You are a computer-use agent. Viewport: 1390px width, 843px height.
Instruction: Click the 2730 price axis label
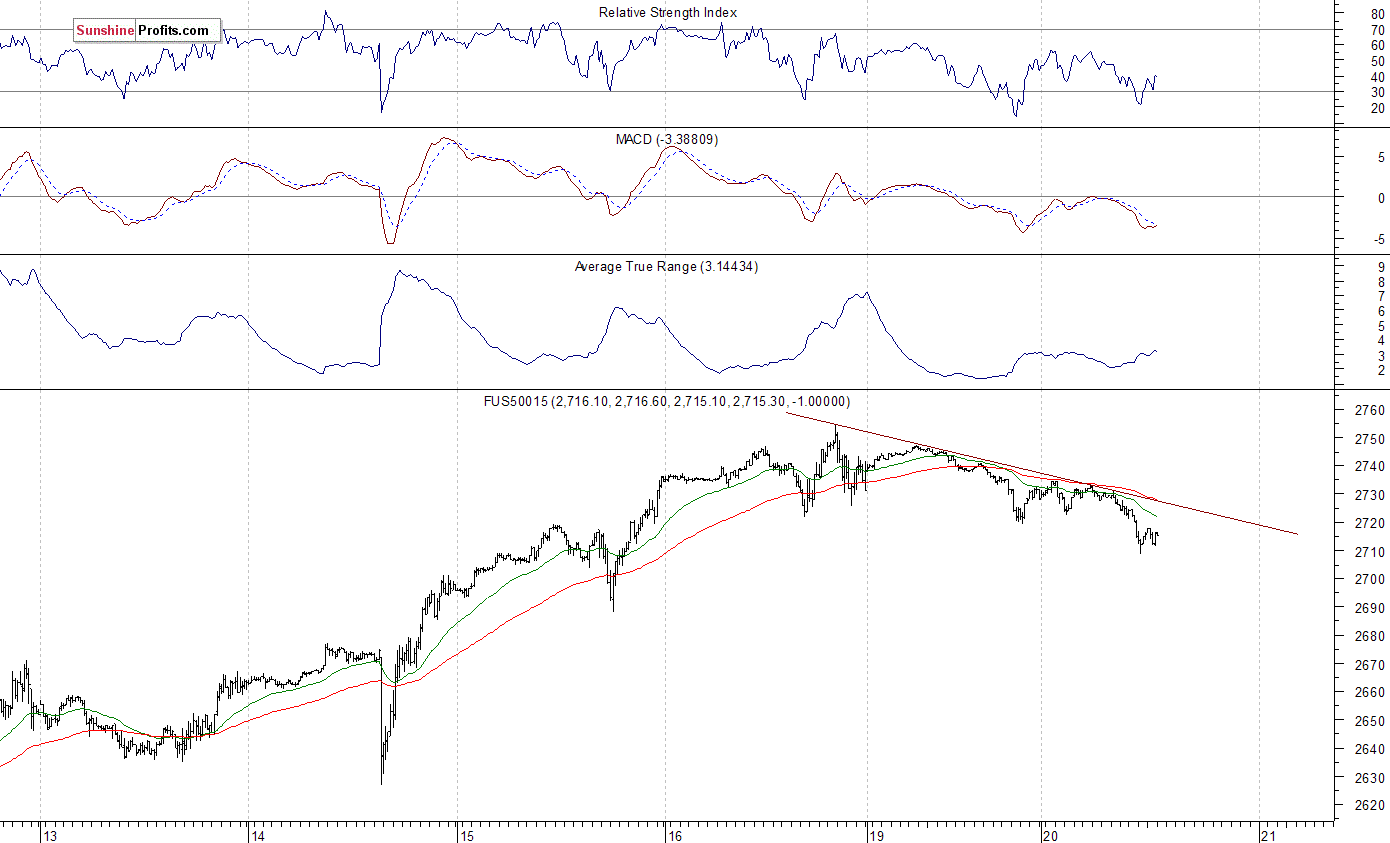[x=1370, y=495]
